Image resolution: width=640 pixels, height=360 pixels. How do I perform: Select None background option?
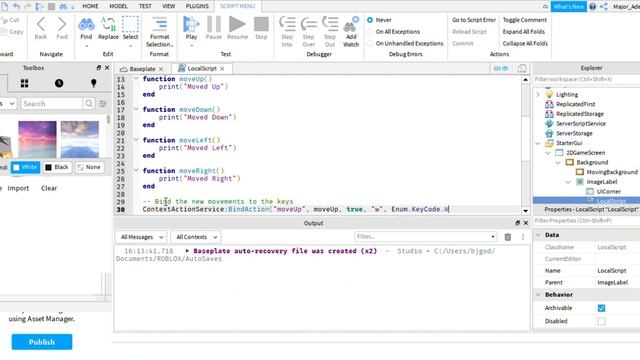tap(89, 167)
